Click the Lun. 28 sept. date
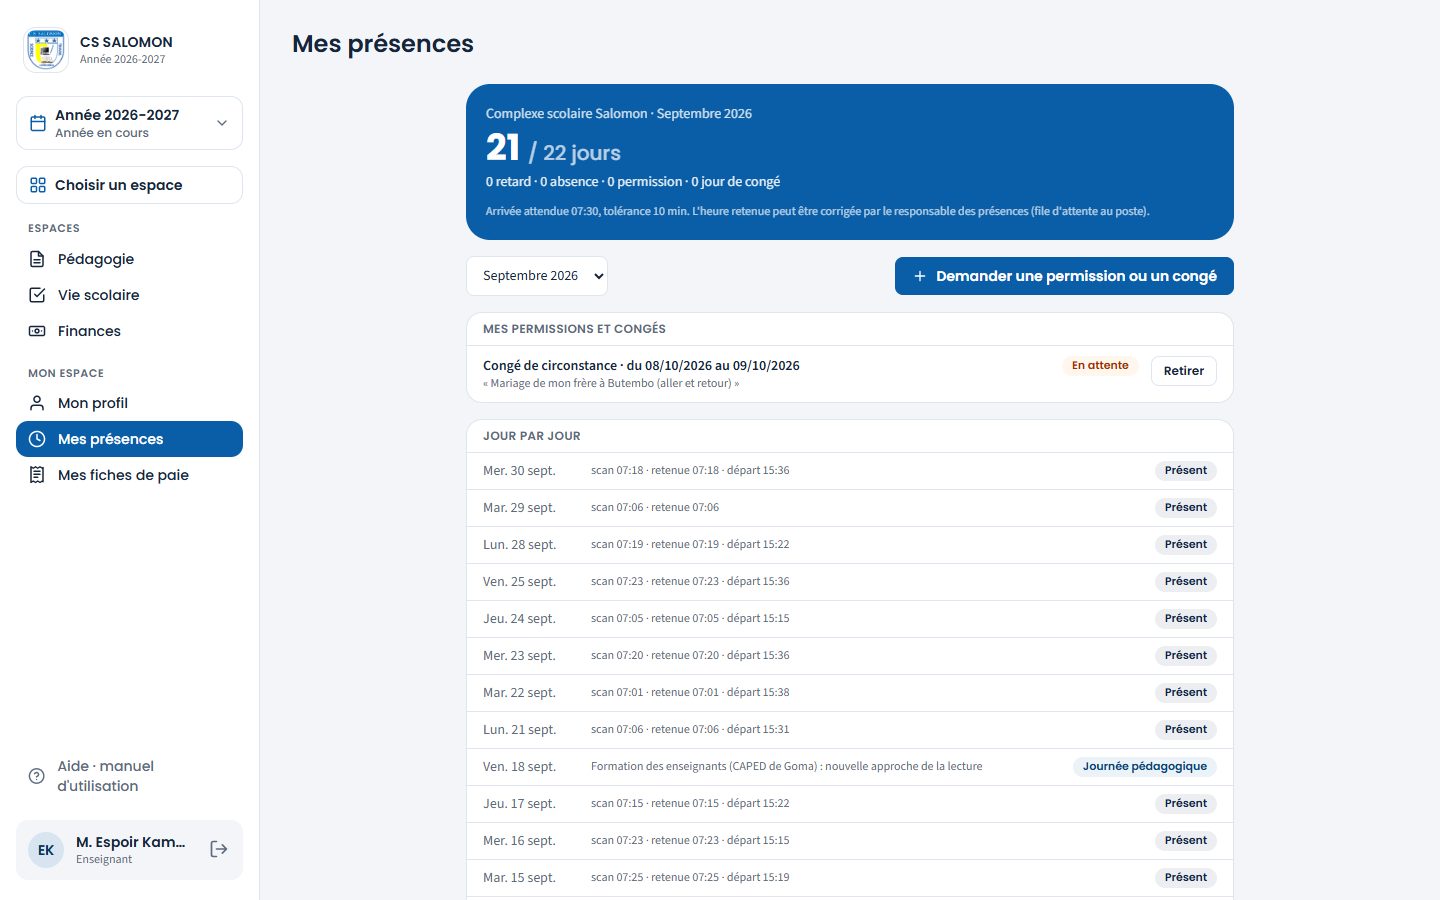The width and height of the screenshot is (1440, 900). tap(519, 545)
